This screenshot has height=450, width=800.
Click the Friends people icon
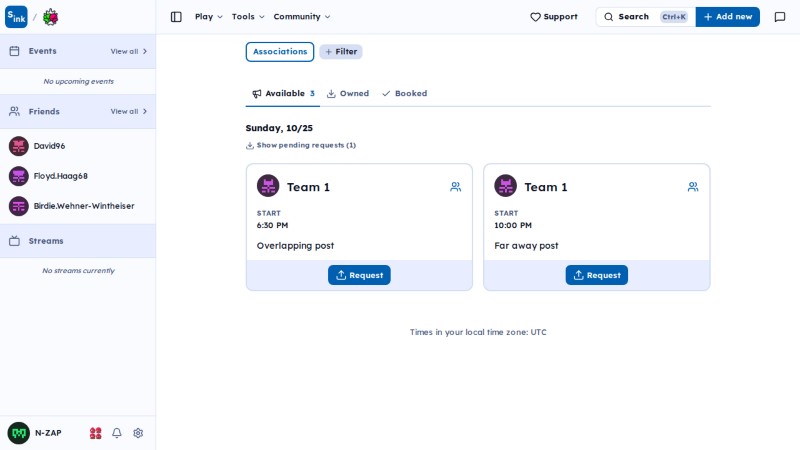click(x=14, y=111)
